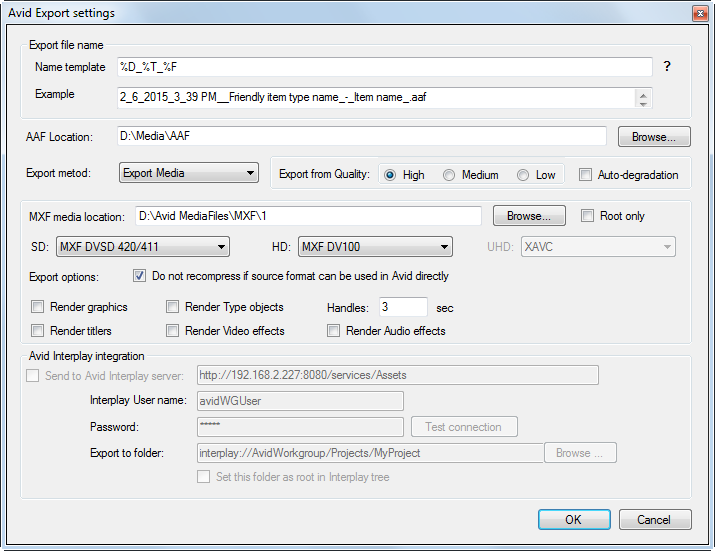The height and width of the screenshot is (551, 715).
Task: Click the Example field up arrow
Action: pos(643,94)
